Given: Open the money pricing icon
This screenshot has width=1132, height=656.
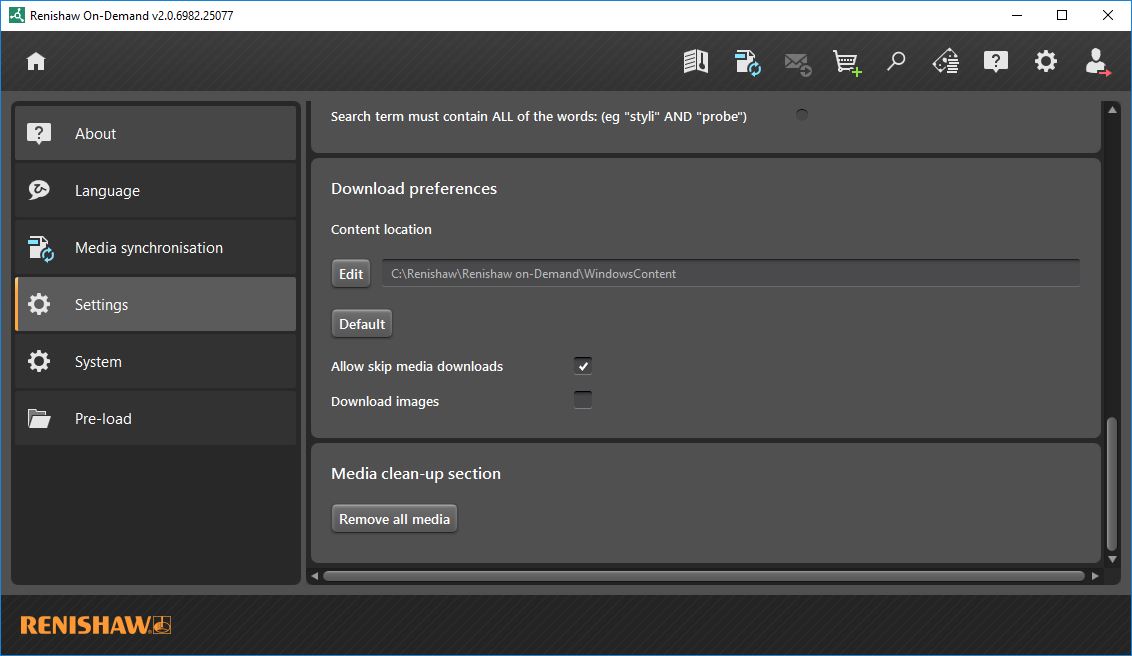Looking at the screenshot, I should (x=946, y=62).
